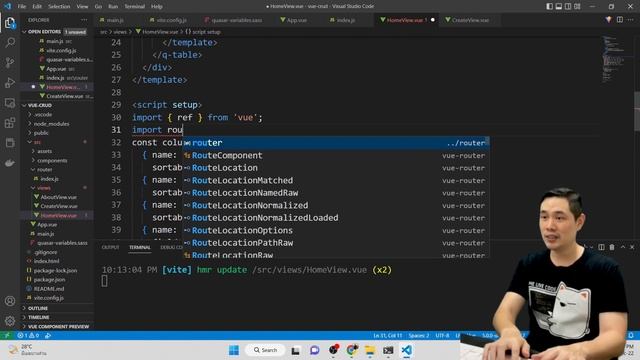Viewport: 640px width, 360px height.
Task: Open package.json in file tree
Action: point(49,280)
